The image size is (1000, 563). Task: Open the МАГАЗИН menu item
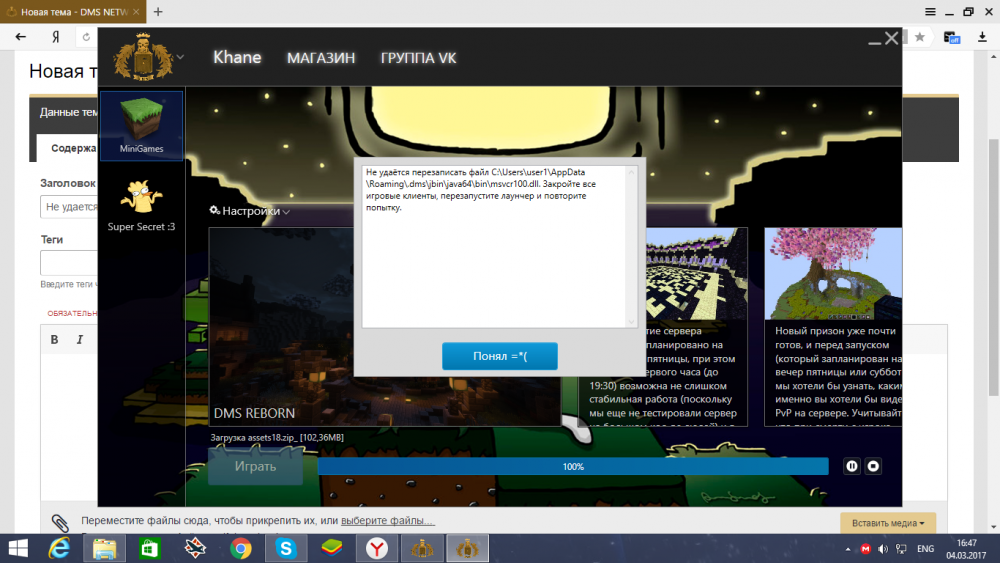click(321, 58)
